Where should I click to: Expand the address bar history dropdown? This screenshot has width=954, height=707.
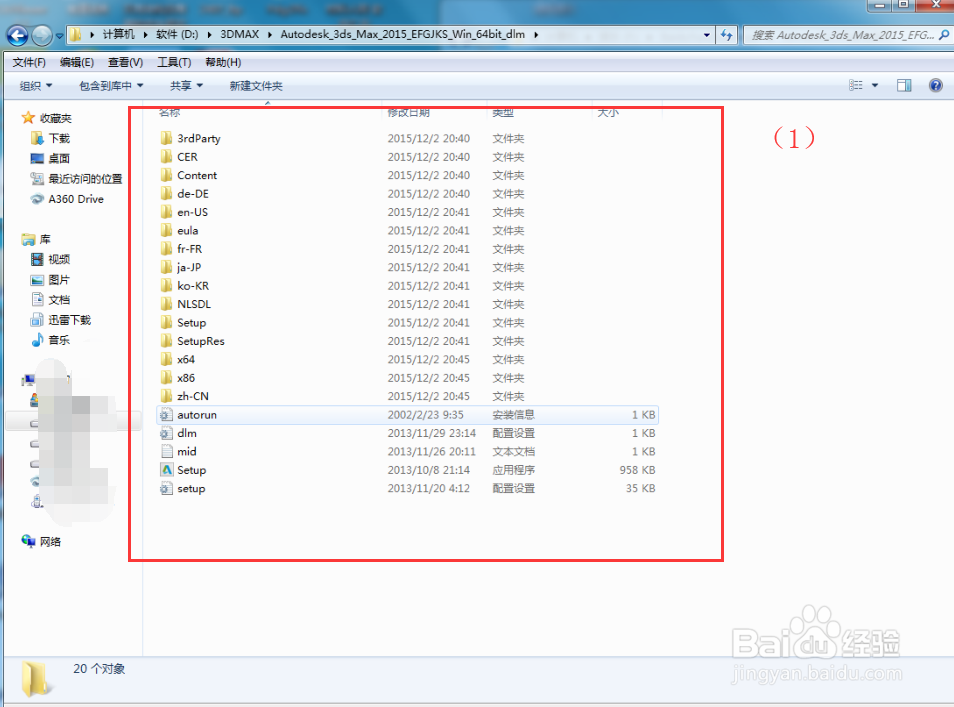tap(706, 35)
